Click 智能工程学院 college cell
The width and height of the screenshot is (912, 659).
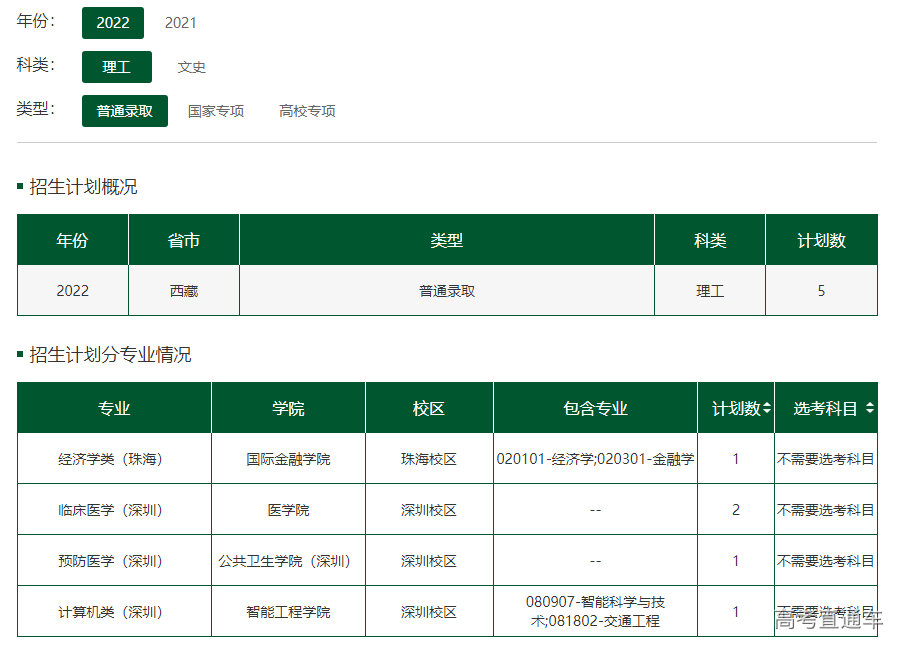(288, 612)
